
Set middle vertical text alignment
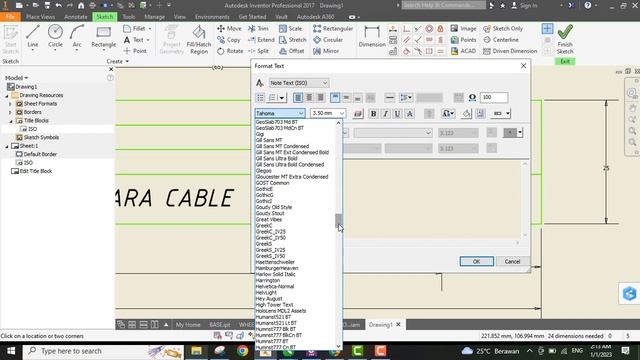click(x=346, y=98)
